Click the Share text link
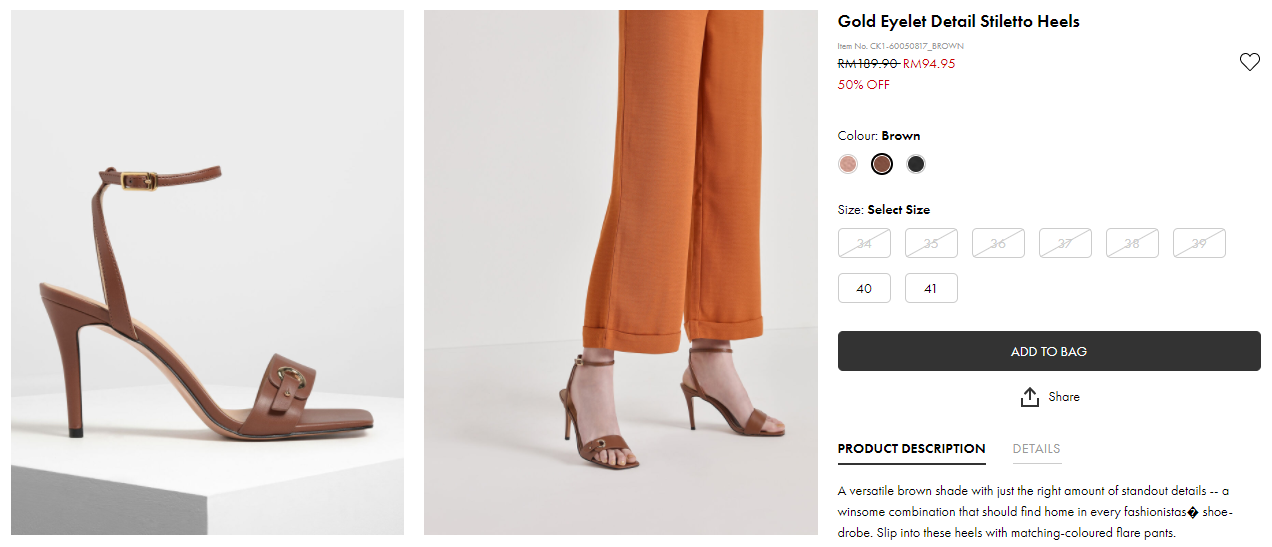This screenshot has height=547, width=1272. tap(1064, 397)
